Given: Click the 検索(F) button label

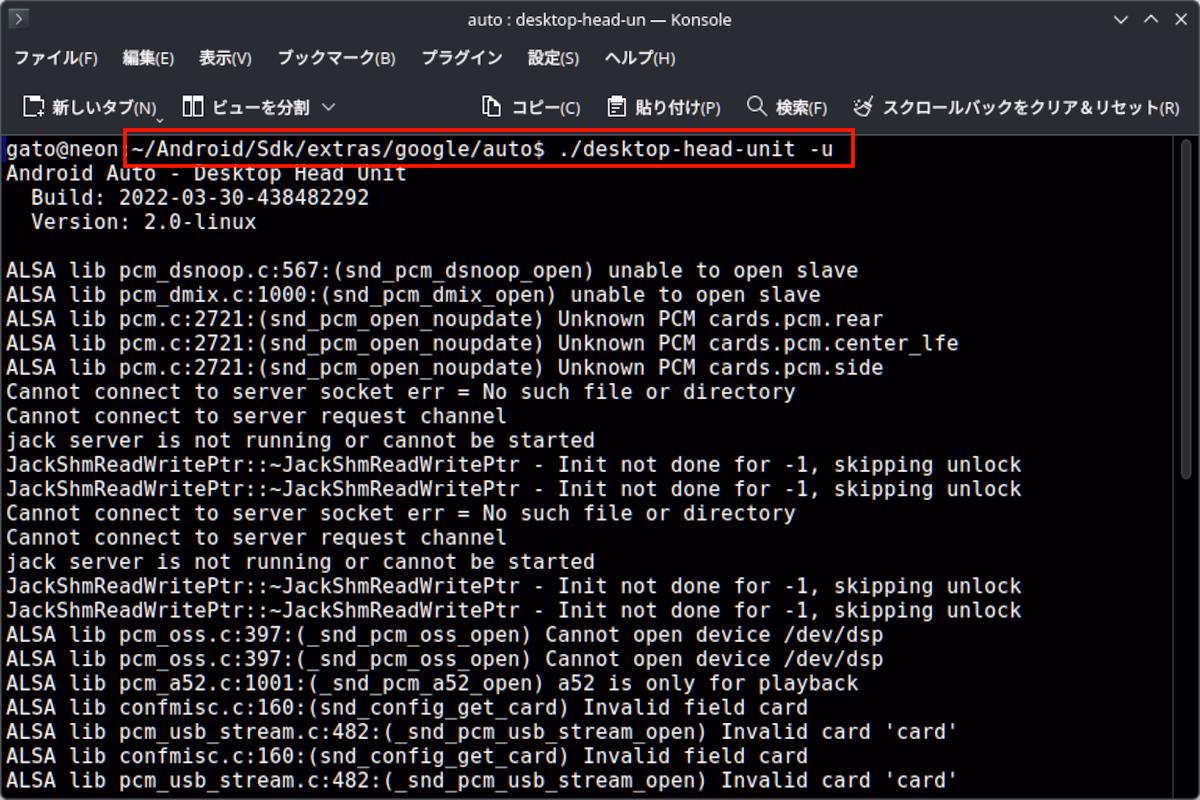Looking at the screenshot, I should [802, 107].
